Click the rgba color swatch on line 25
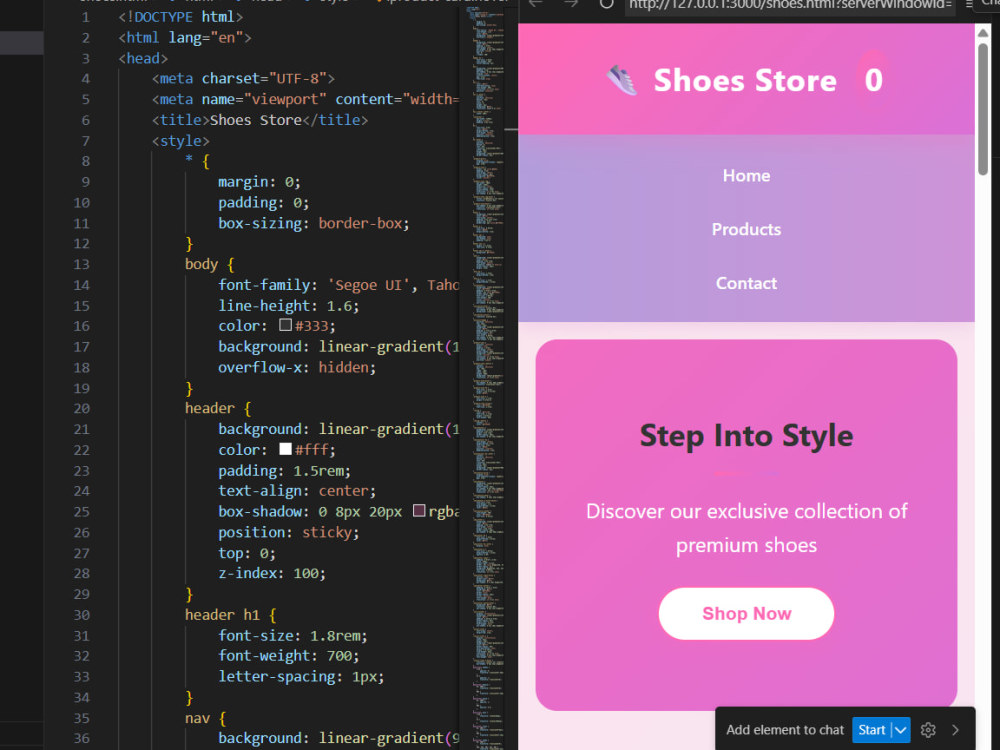The height and width of the screenshot is (750, 1000). point(419,511)
